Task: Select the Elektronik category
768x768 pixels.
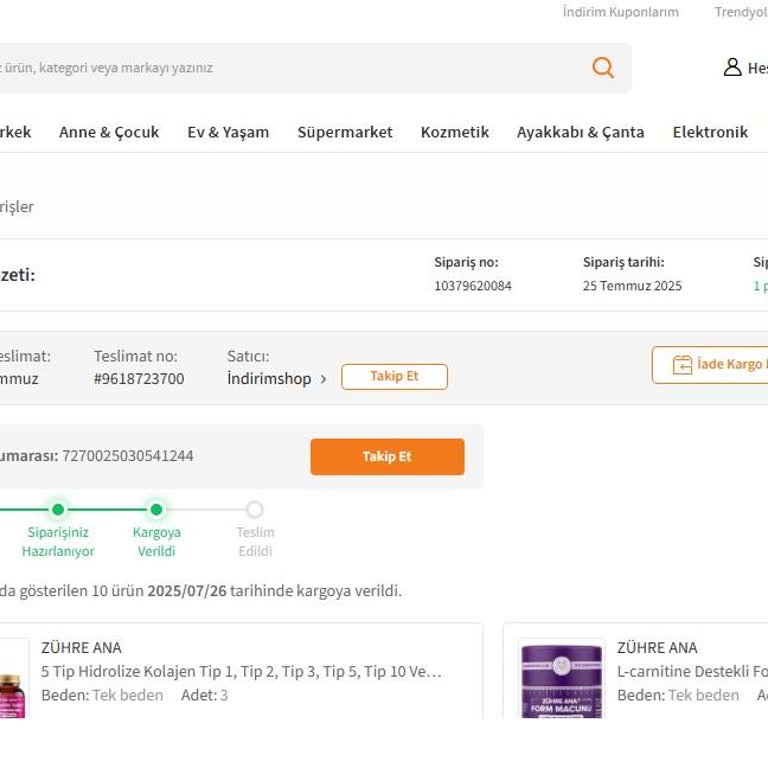Action: click(x=710, y=132)
